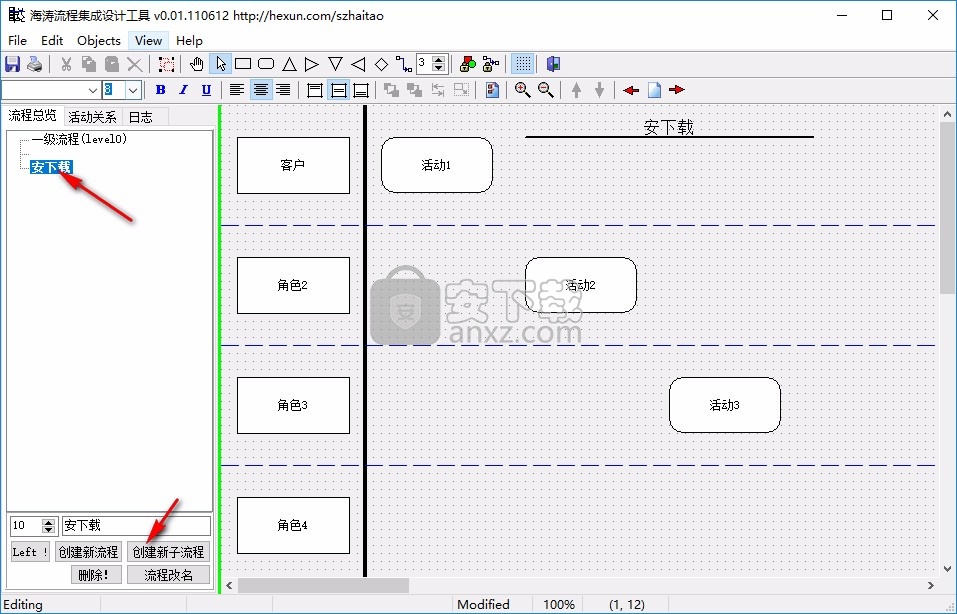Toggle the lock shapes padlock button
The width and height of the screenshot is (957, 614).
pos(468,64)
